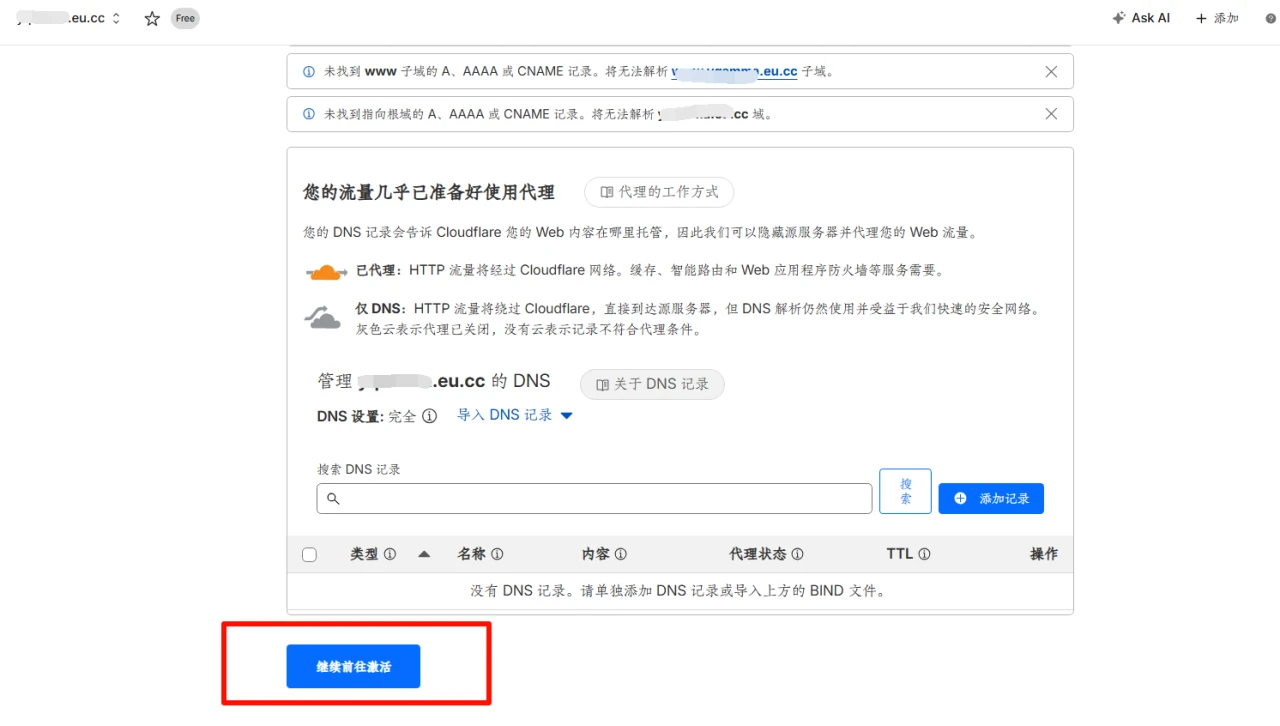
Task: Open 关于 DNS 记录 help button
Action: pos(652,384)
